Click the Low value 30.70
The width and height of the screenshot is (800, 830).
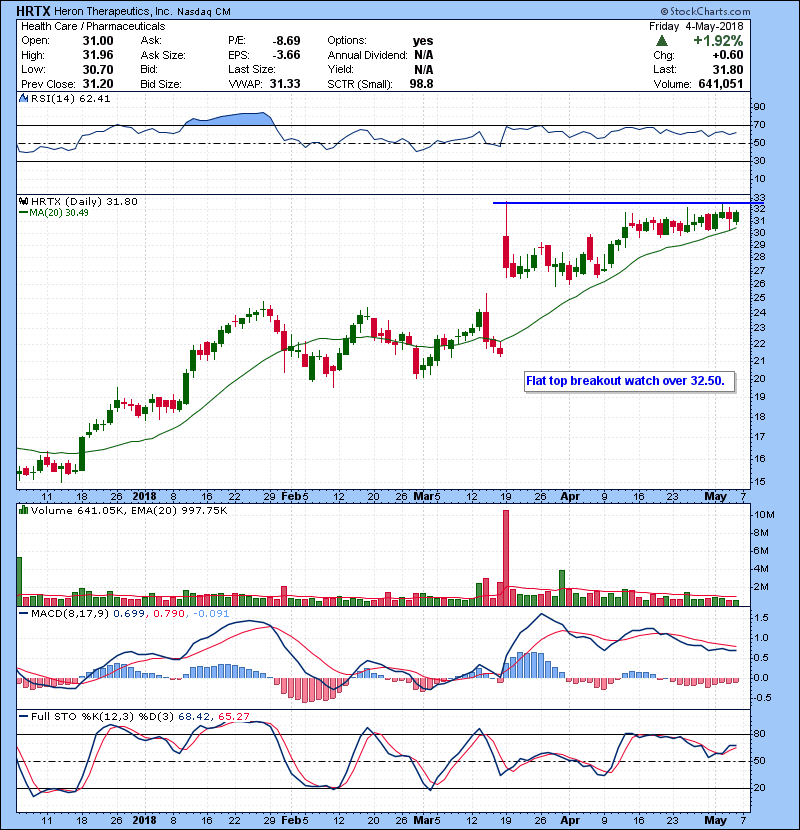tap(98, 69)
